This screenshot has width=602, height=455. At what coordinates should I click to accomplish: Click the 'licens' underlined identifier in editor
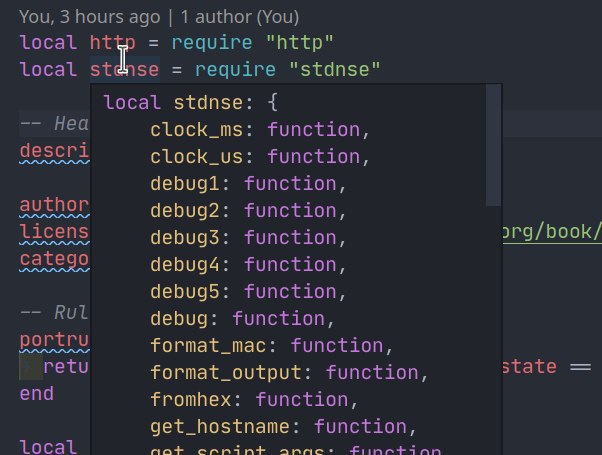point(54,232)
